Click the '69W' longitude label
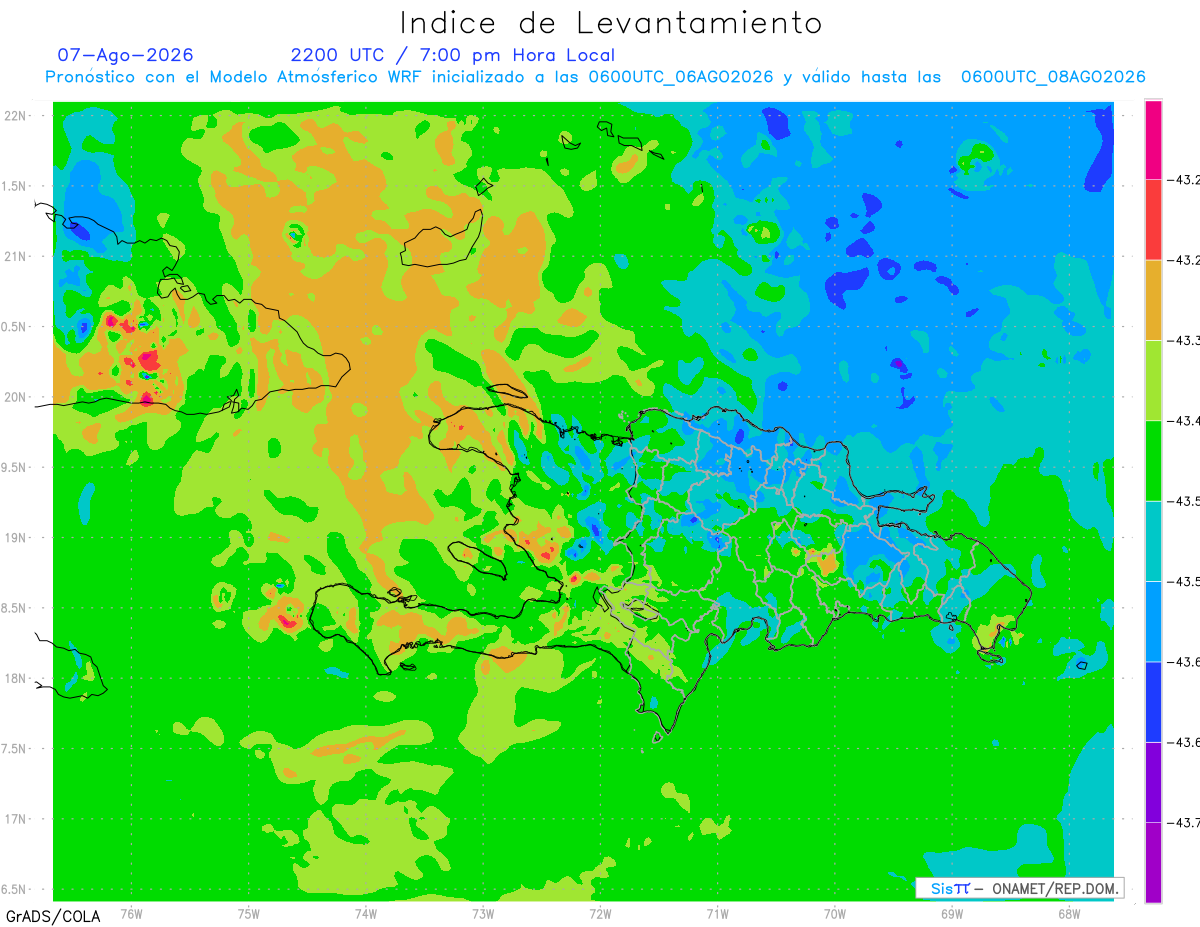Screen dimensions: 1200x927 (x=952, y=914)
